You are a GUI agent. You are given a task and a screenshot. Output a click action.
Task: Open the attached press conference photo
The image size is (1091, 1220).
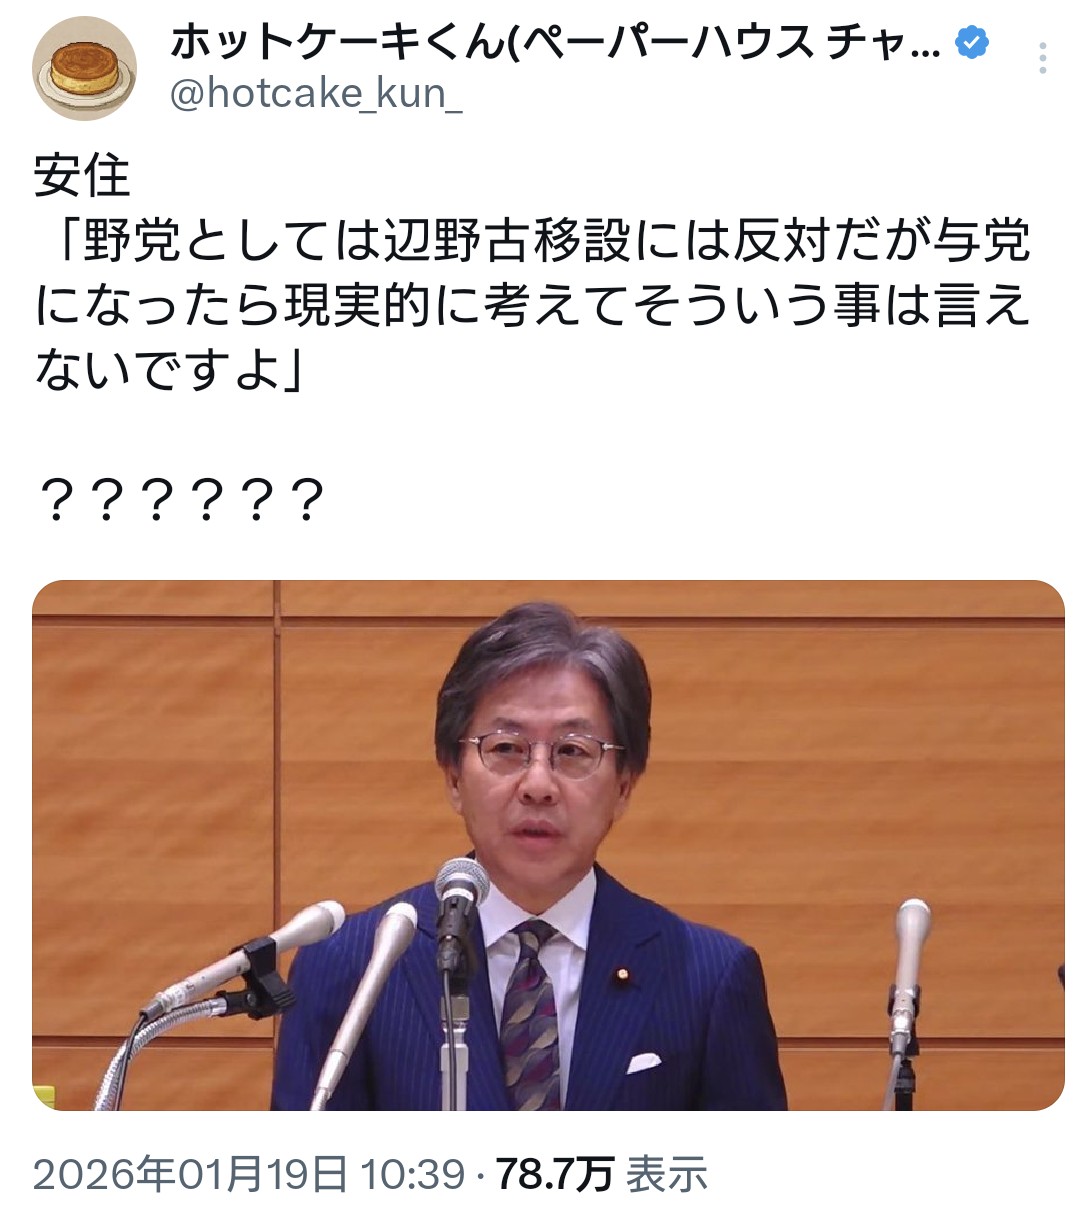tap(548, 845)
